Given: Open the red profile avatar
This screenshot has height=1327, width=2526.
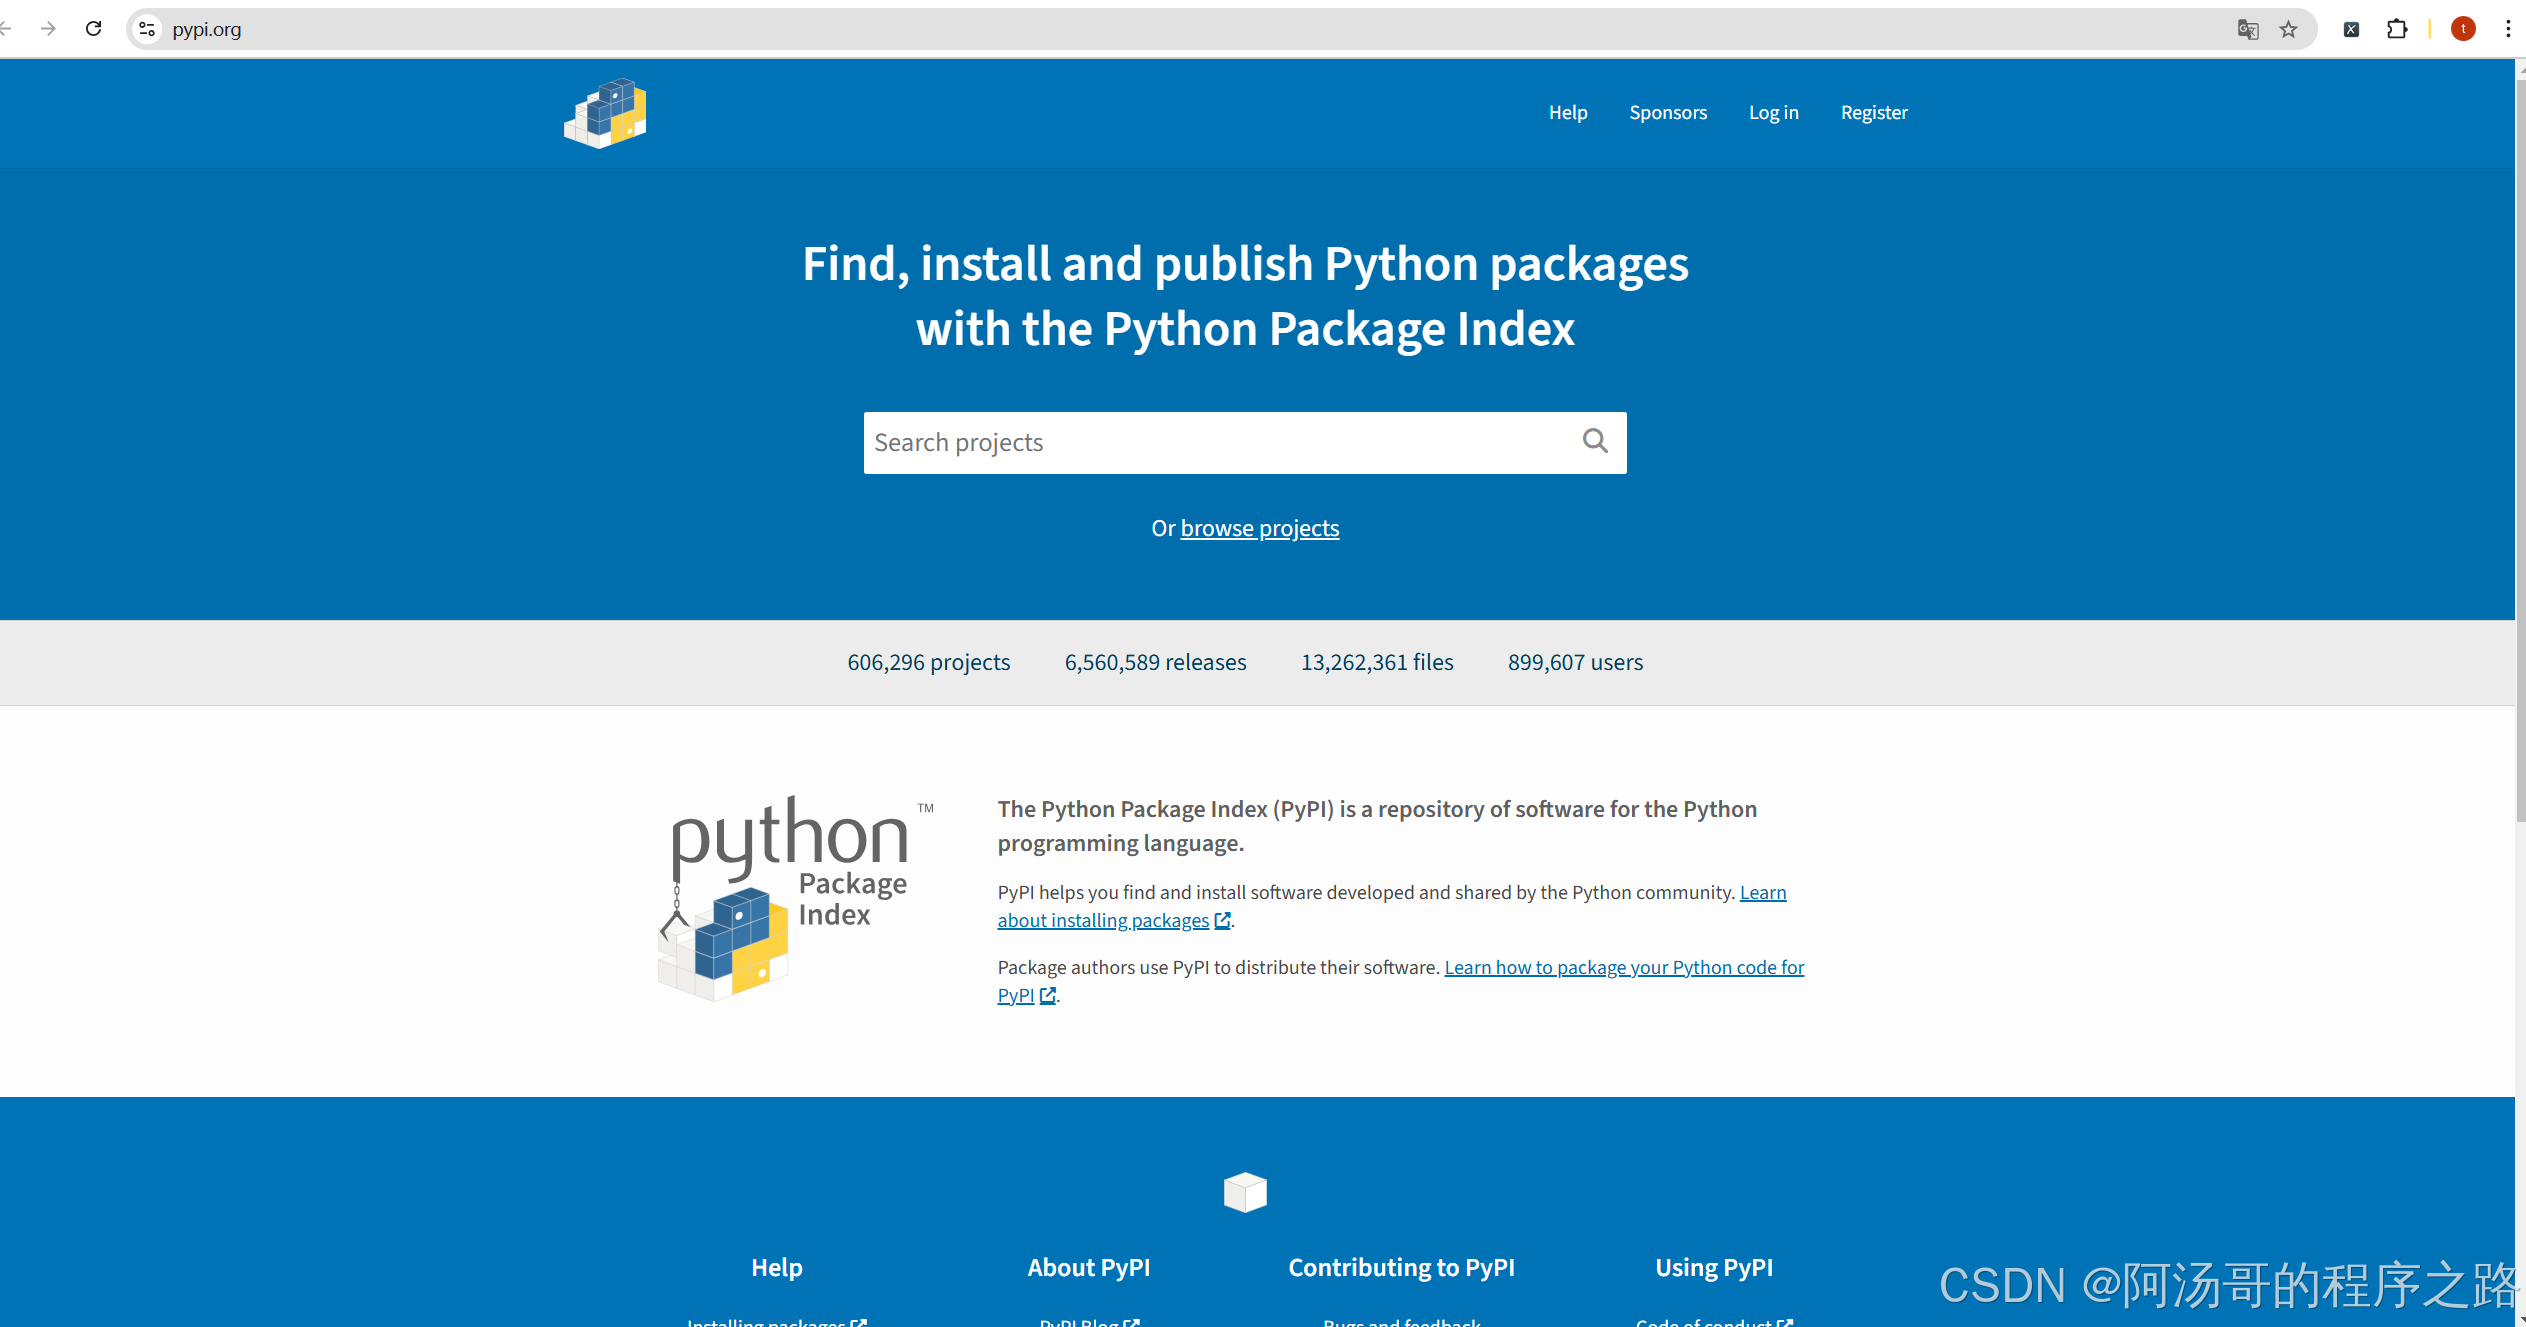Looking at the screenshot, I should click(x=2463, y=29).
